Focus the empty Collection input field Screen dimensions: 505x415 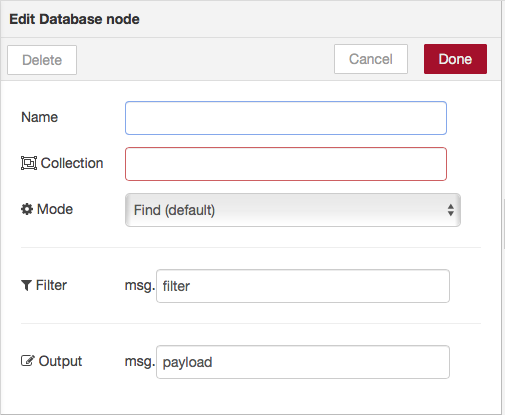tap(286, 164)
